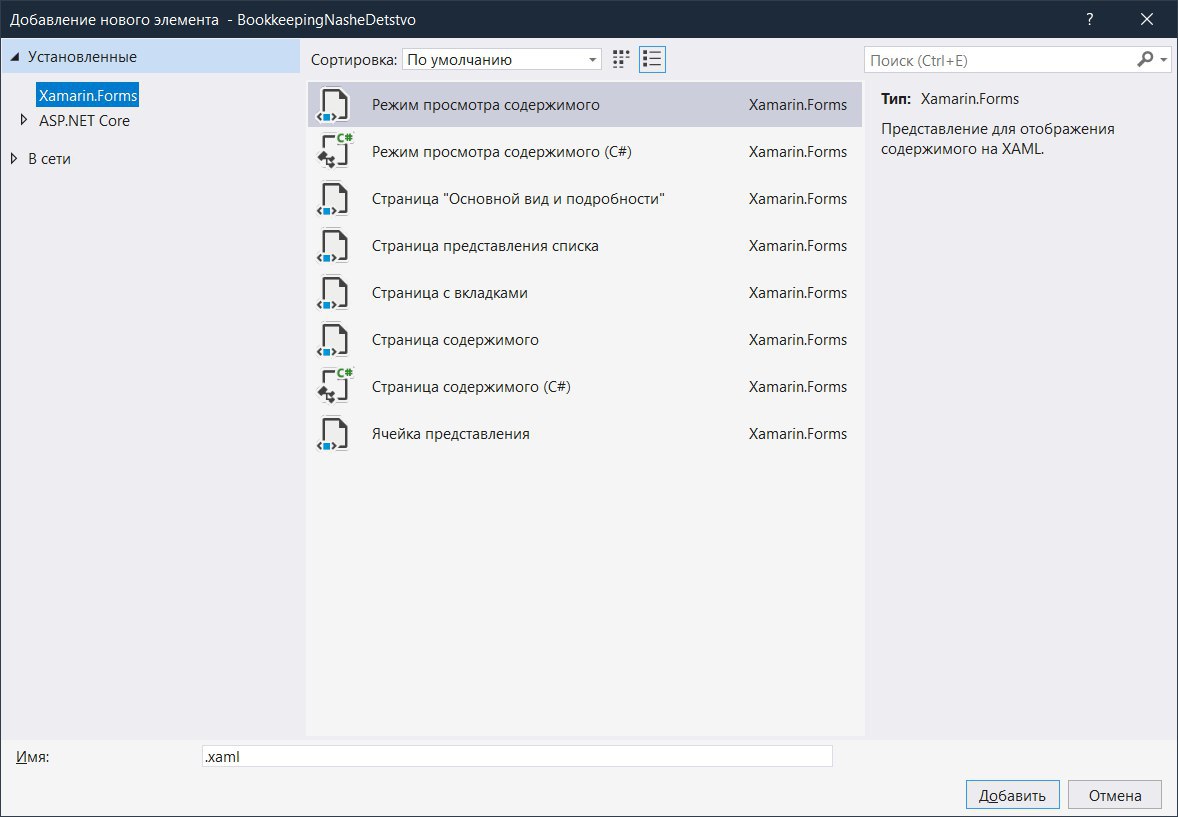
Task: Click the 'Отмена' button
Action: click(1115, 795)
